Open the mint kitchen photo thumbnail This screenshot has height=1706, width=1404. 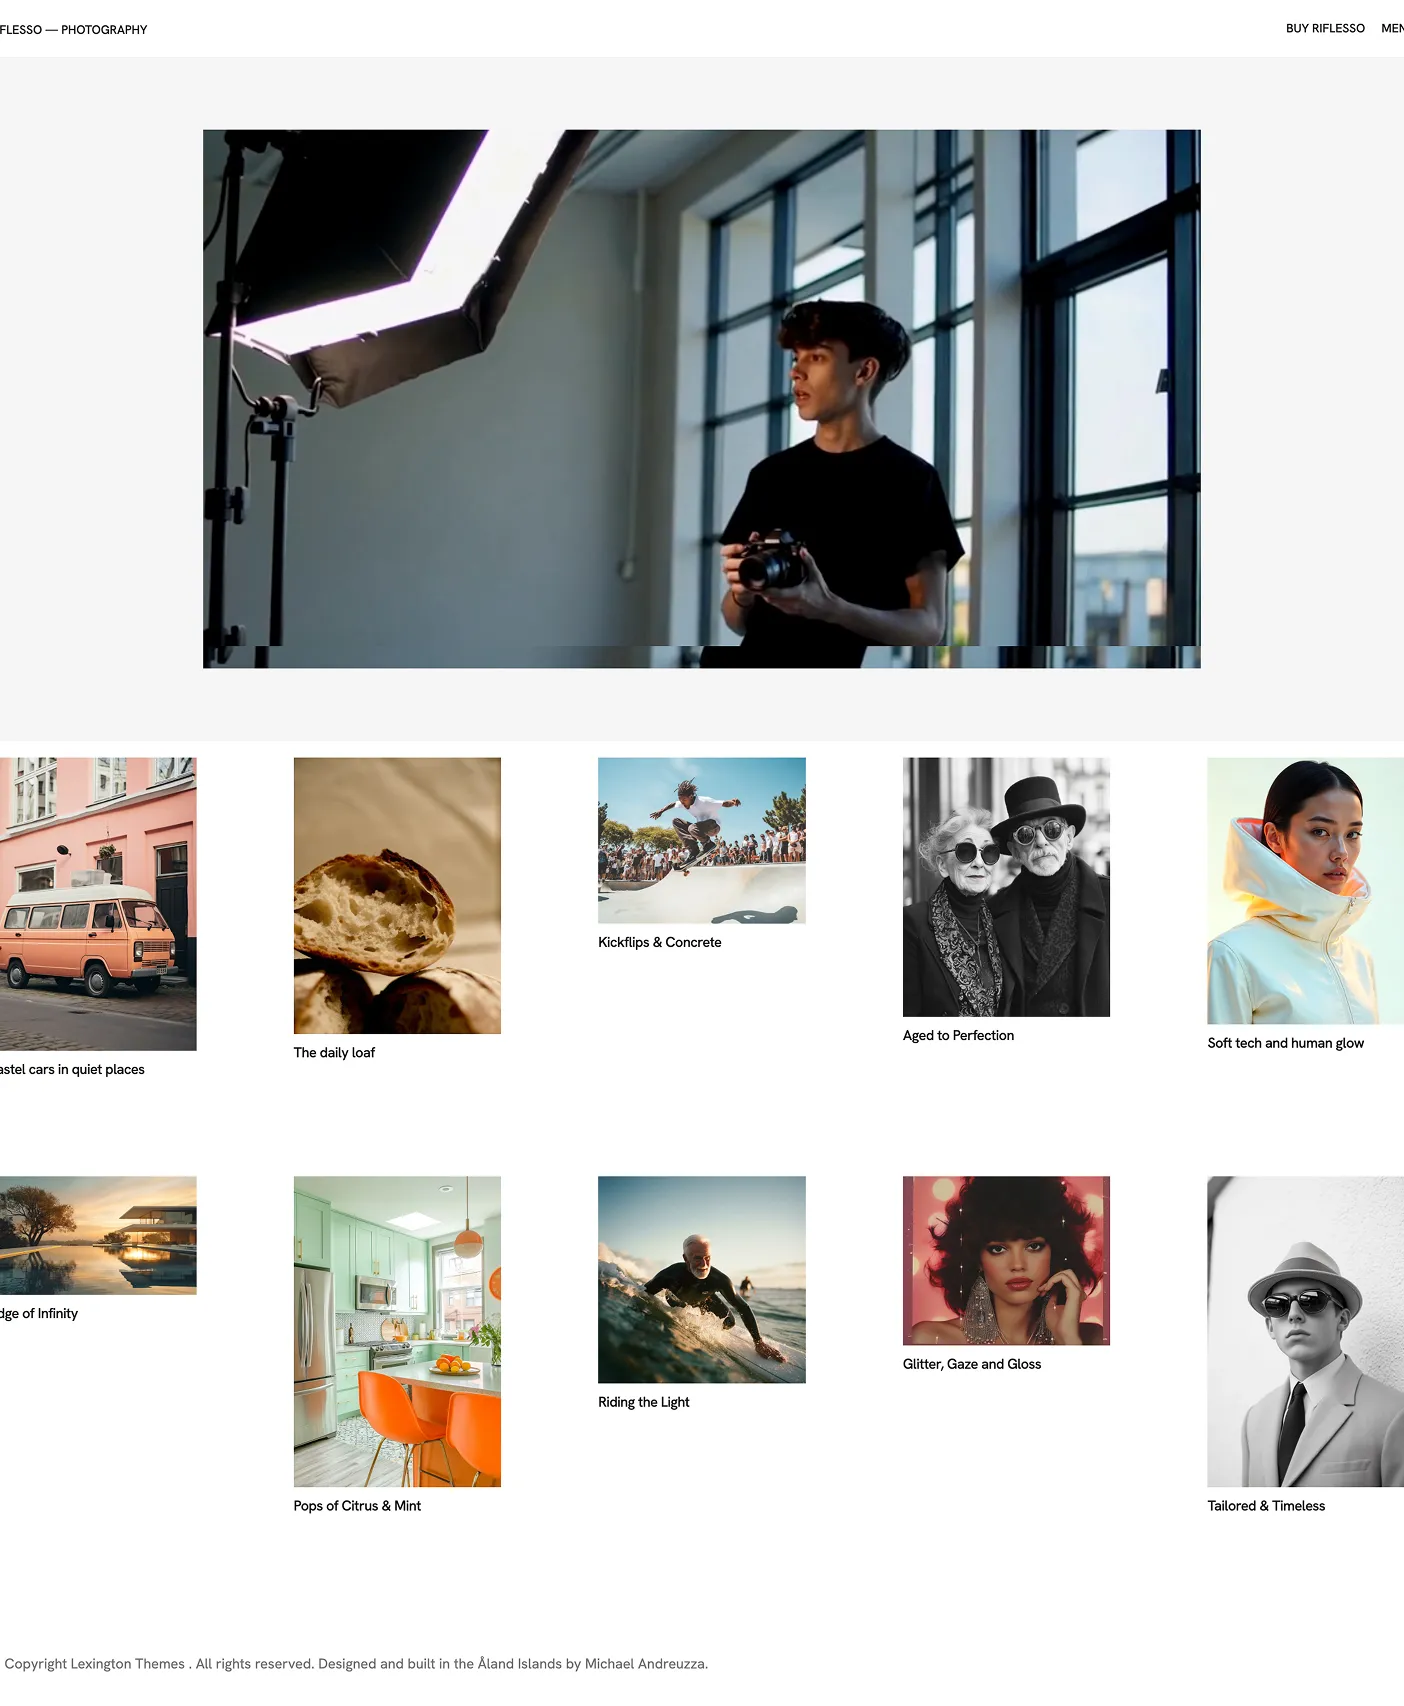coord(397,1332)
